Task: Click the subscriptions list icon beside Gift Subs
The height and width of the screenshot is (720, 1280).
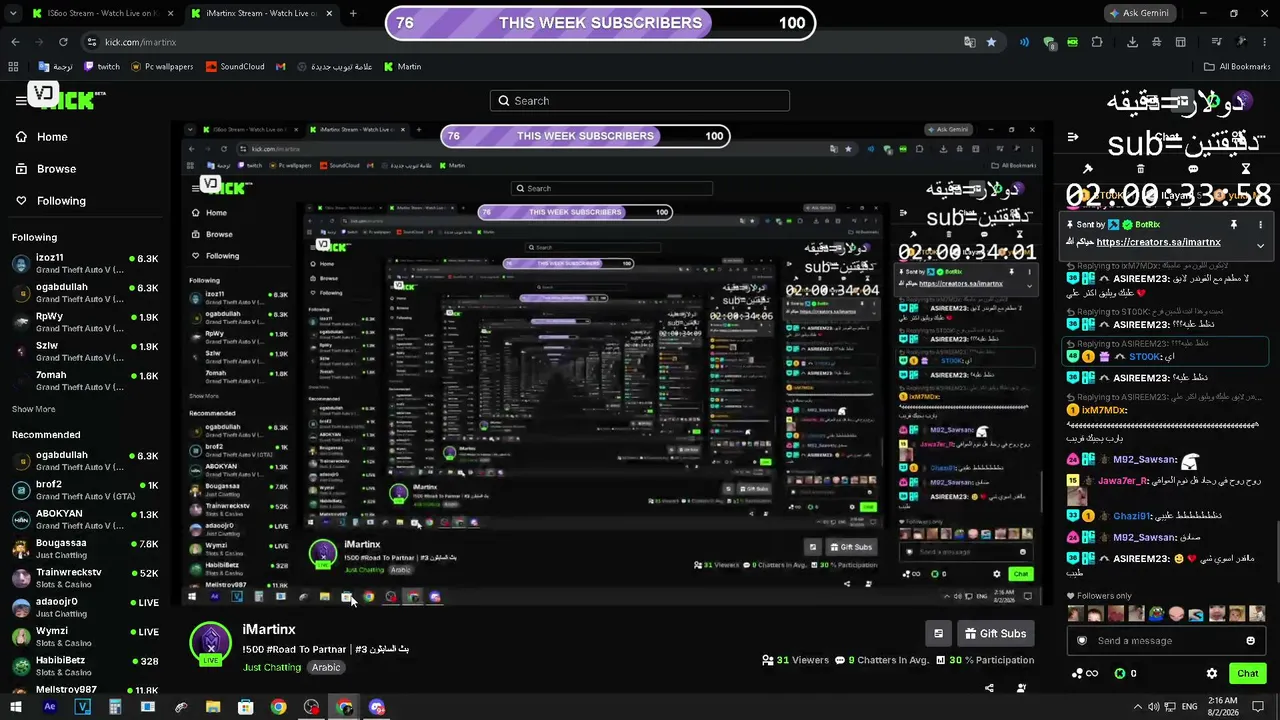Action: [x=938, y=633]
